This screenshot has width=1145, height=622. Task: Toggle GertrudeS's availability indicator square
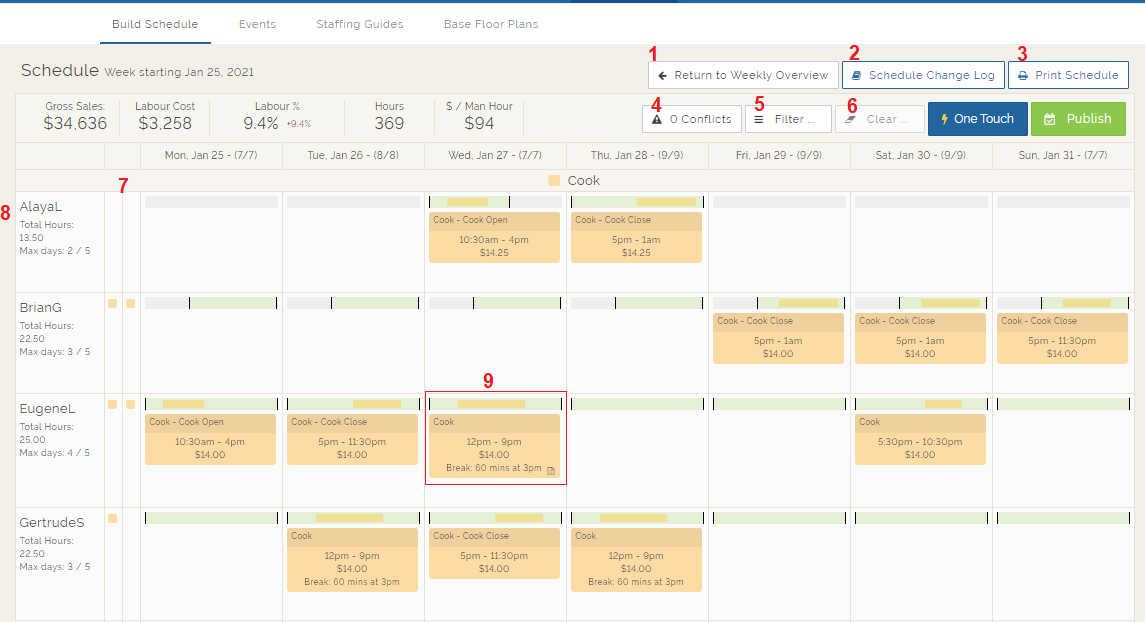[x=112, y=518]
